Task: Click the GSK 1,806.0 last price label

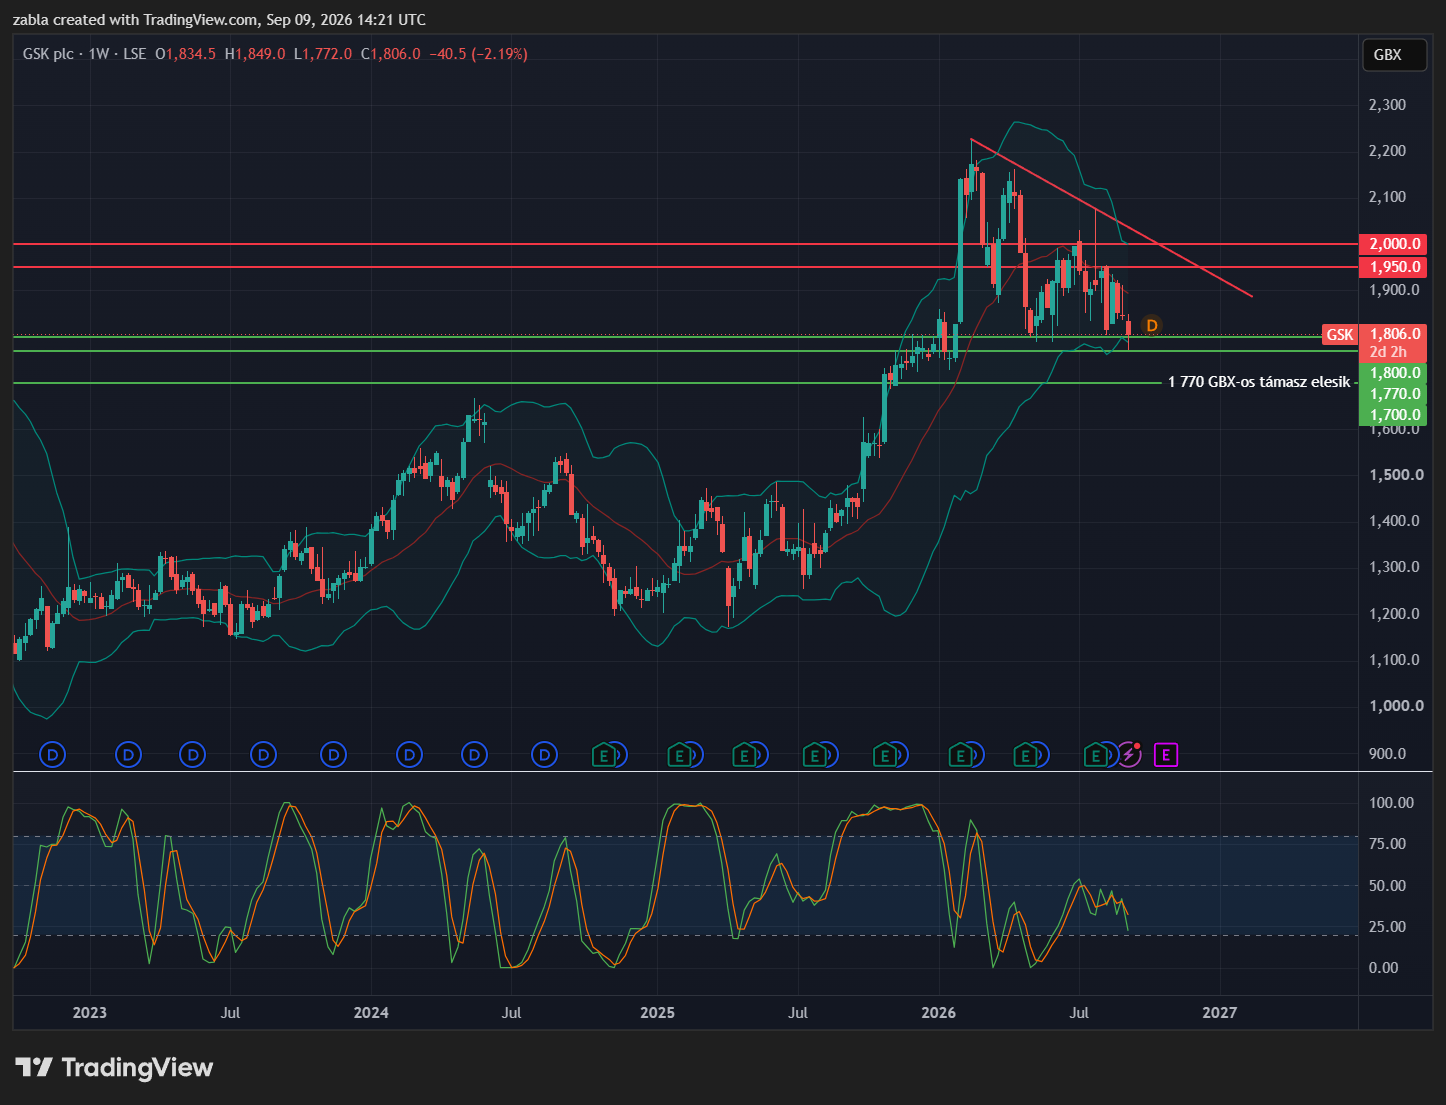Action: point(1375,334)
